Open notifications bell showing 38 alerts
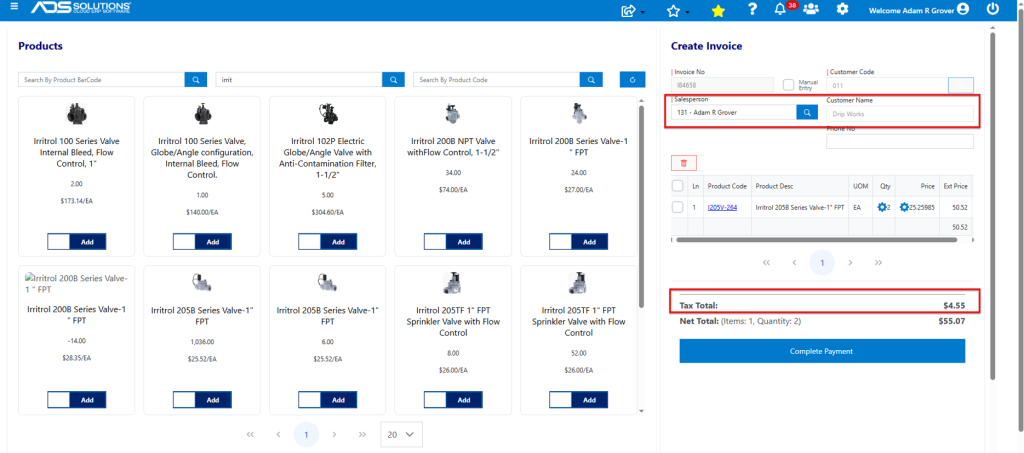 point(779,9)
